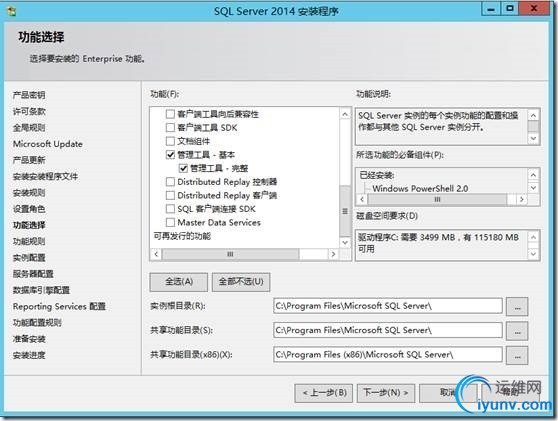
Task: Check Master Data Services feature
Action: tap(170, 222)
